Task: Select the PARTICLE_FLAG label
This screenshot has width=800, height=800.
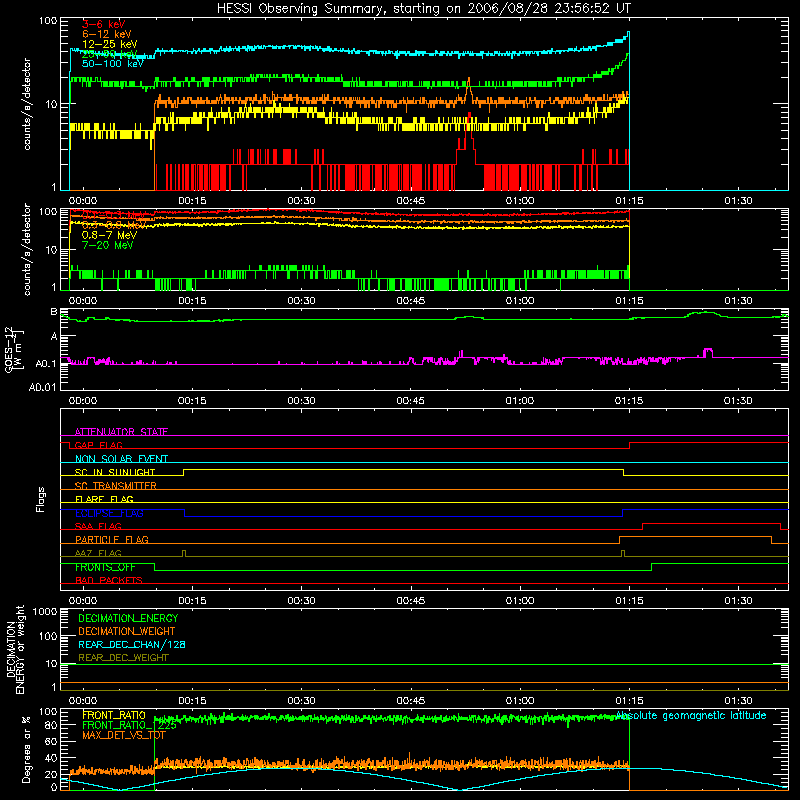Action: 112,539
